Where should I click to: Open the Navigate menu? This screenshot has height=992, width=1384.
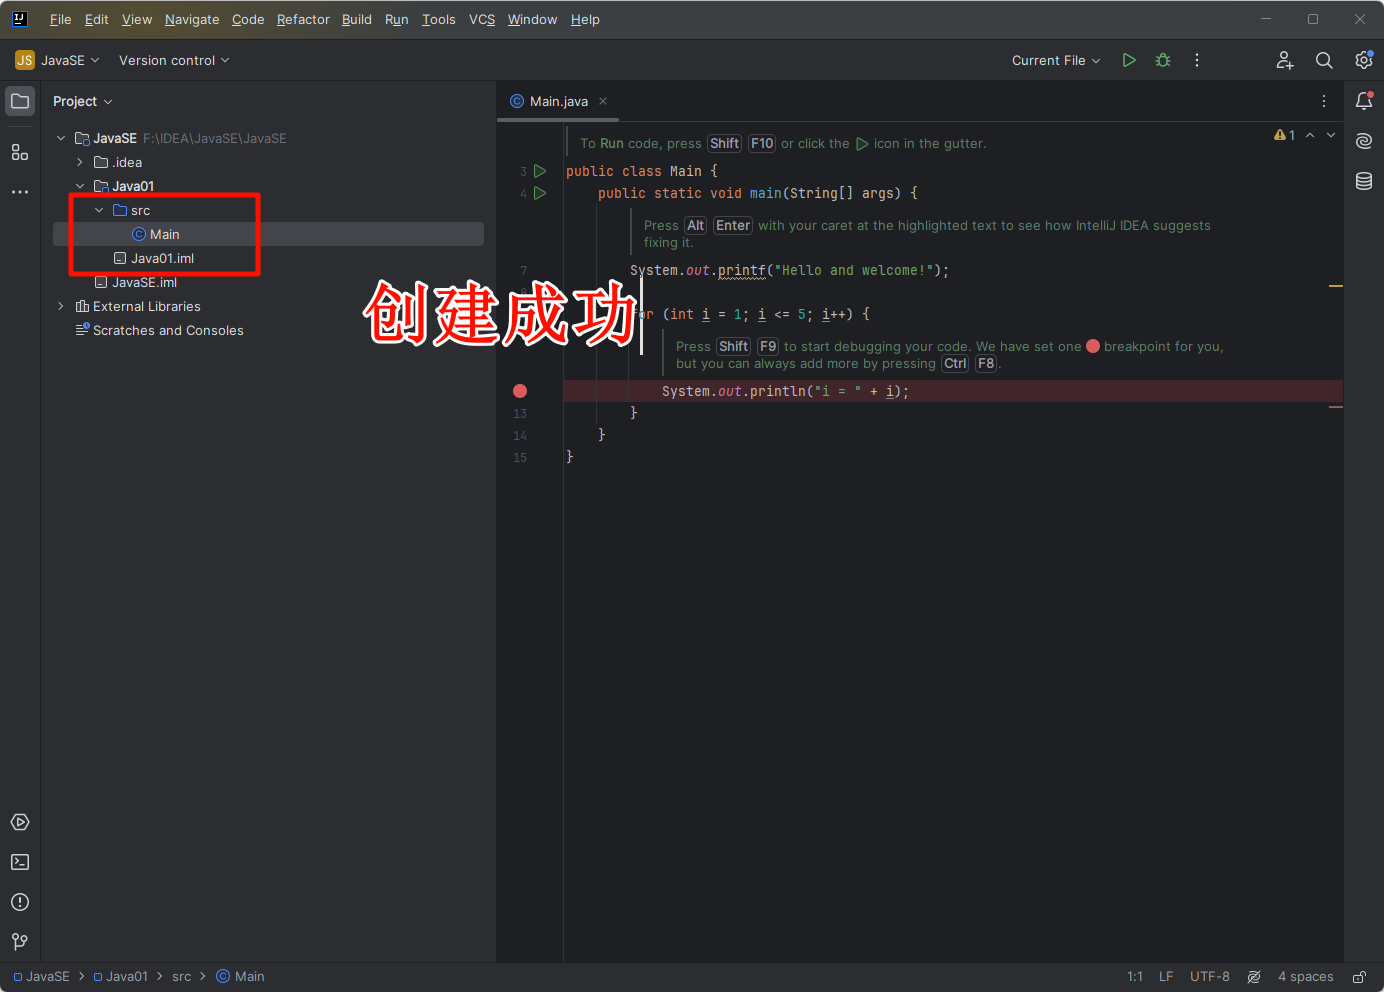click(192, 19)
